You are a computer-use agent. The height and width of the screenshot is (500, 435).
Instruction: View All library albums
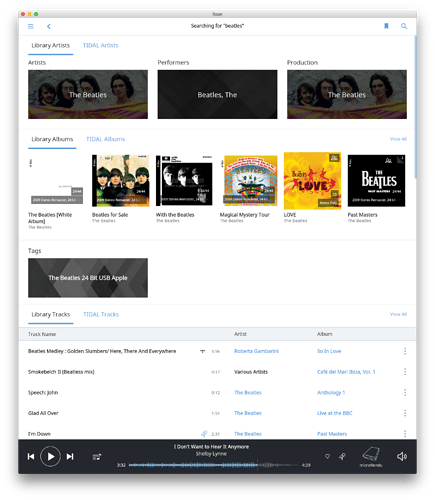[x=398, y=139]
